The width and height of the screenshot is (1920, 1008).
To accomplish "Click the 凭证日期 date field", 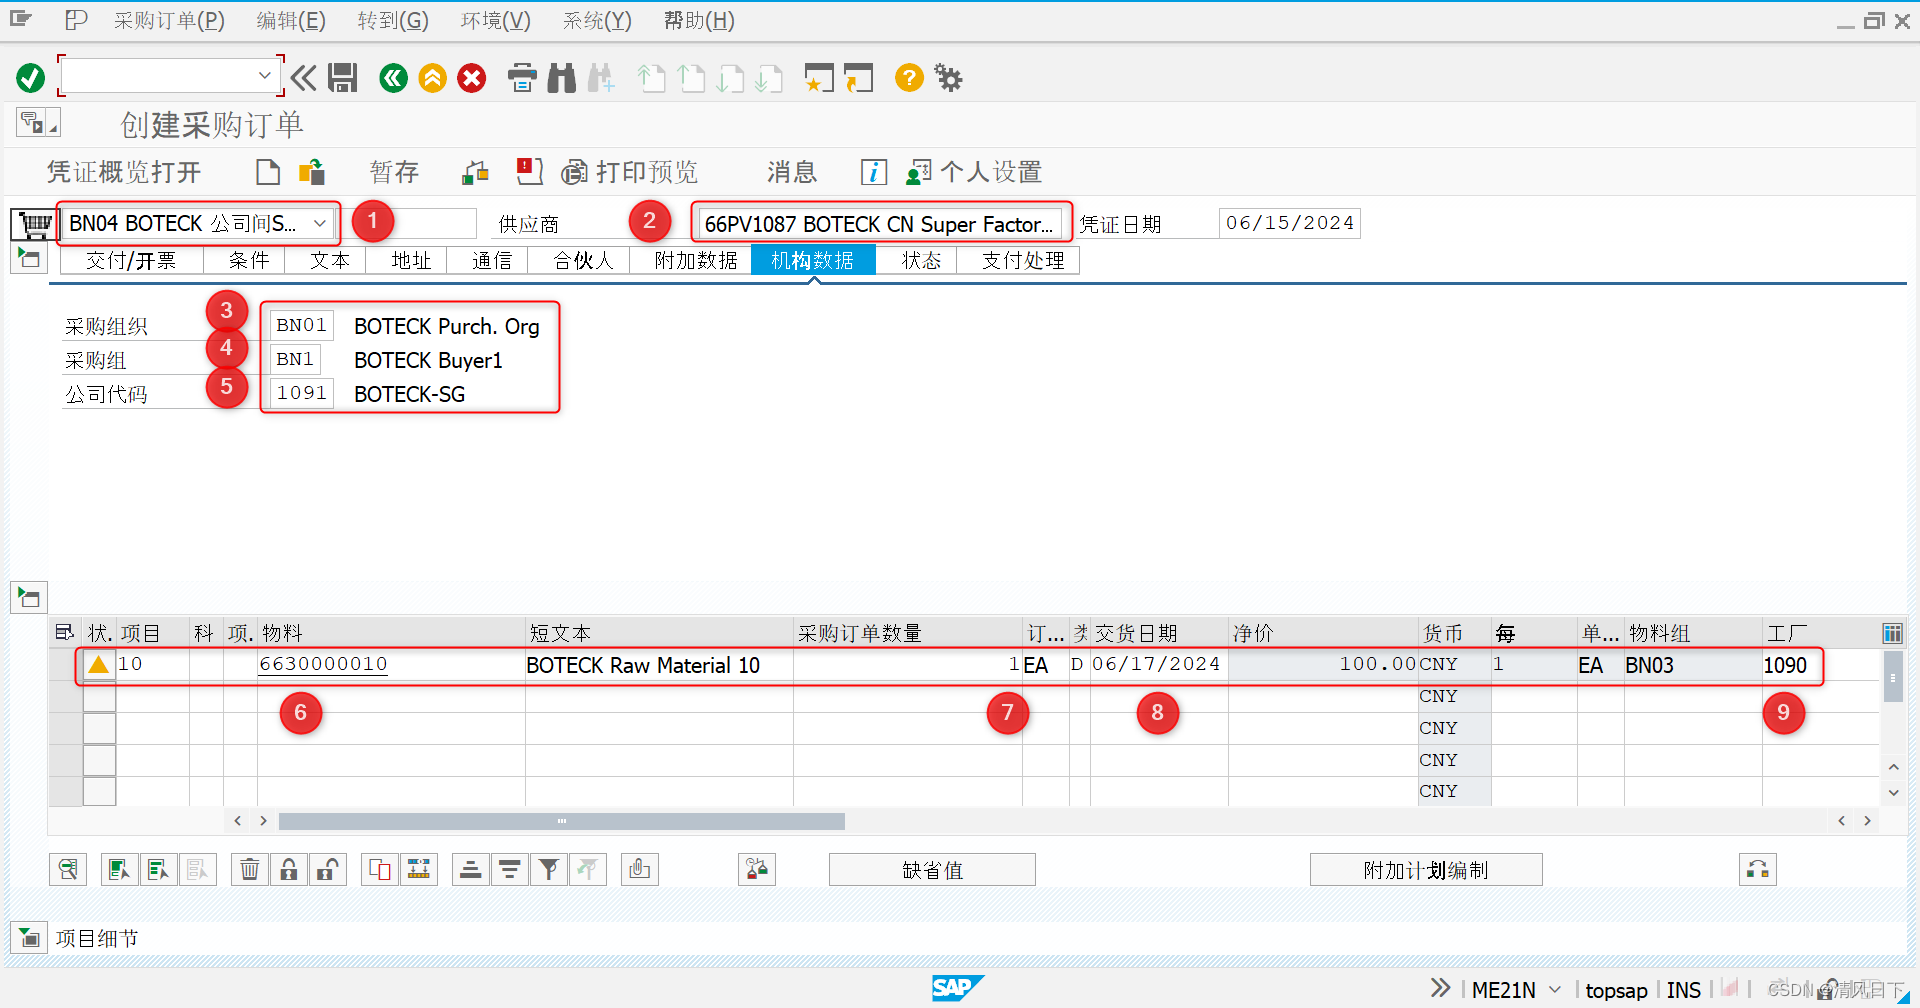I will click(1289, 223).
